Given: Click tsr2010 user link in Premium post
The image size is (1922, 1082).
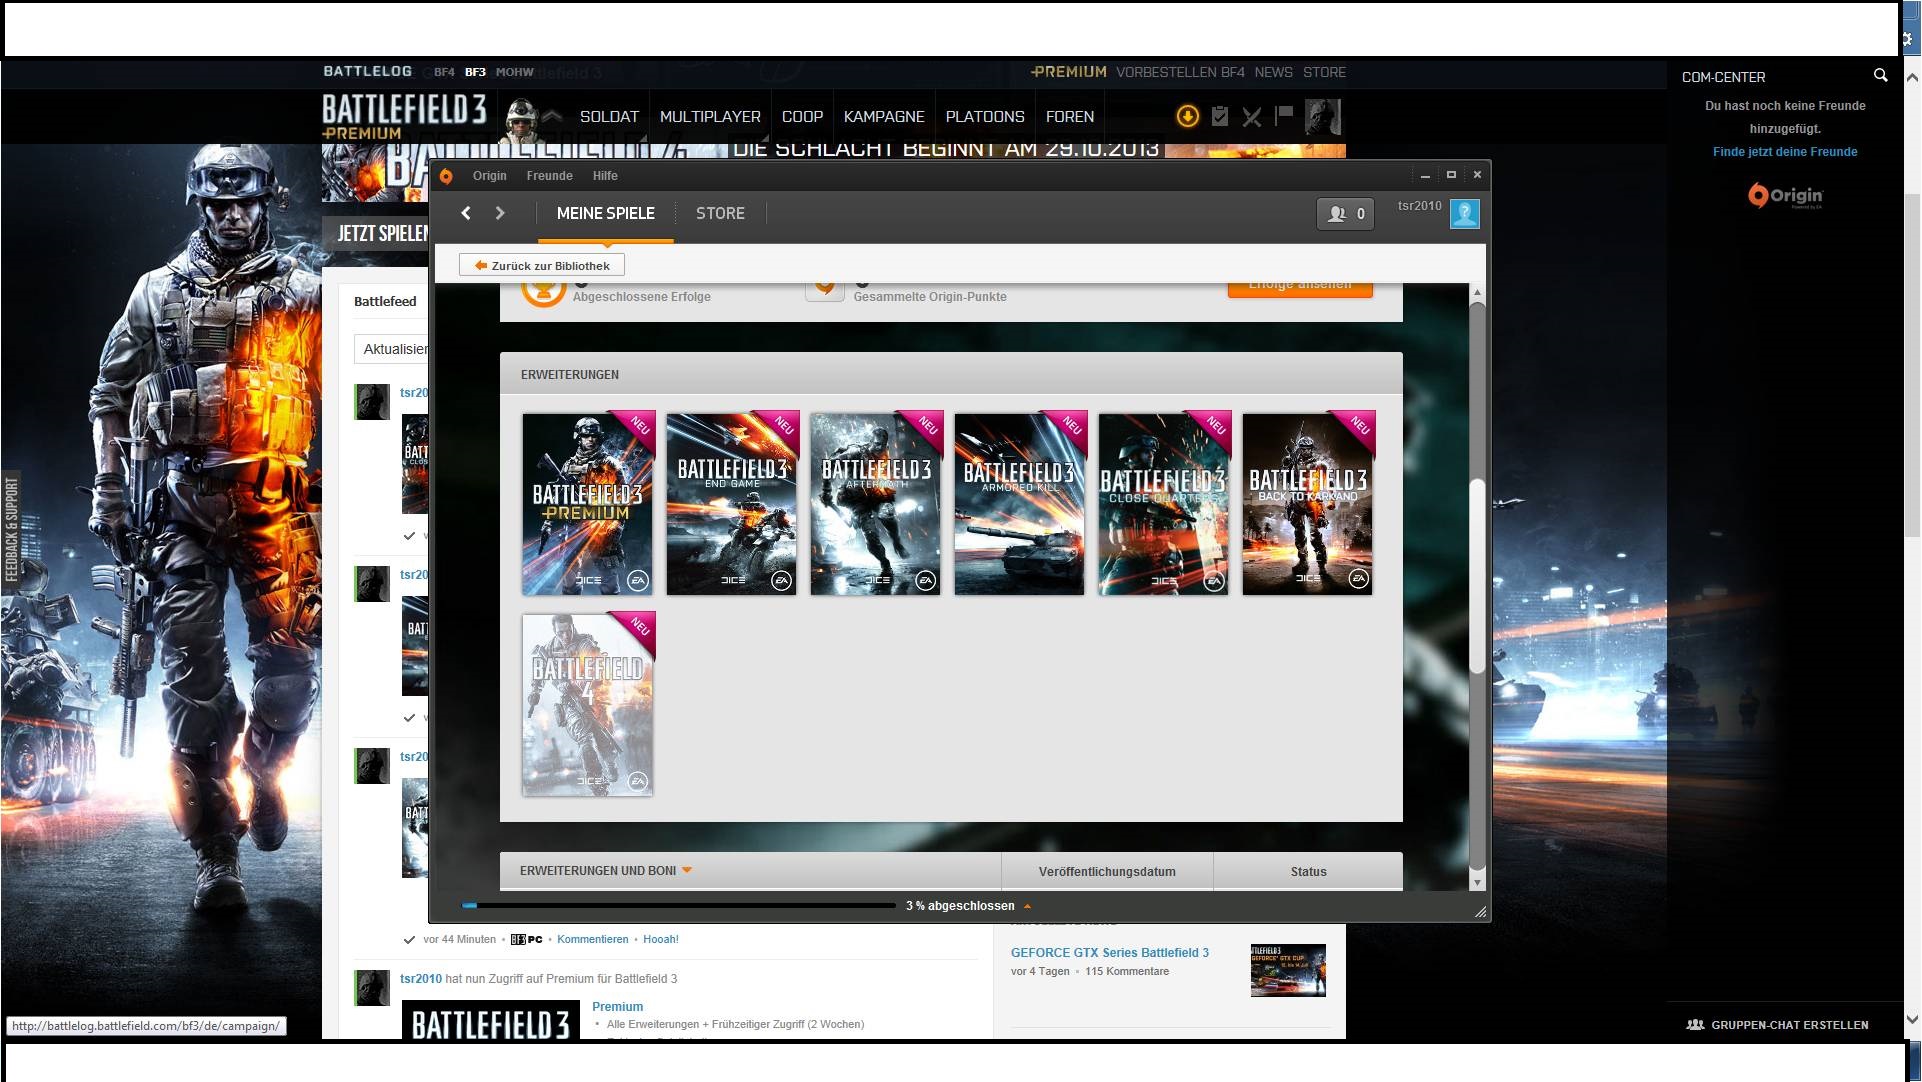Looking at the screenshot, I should (x=421, y=979).
